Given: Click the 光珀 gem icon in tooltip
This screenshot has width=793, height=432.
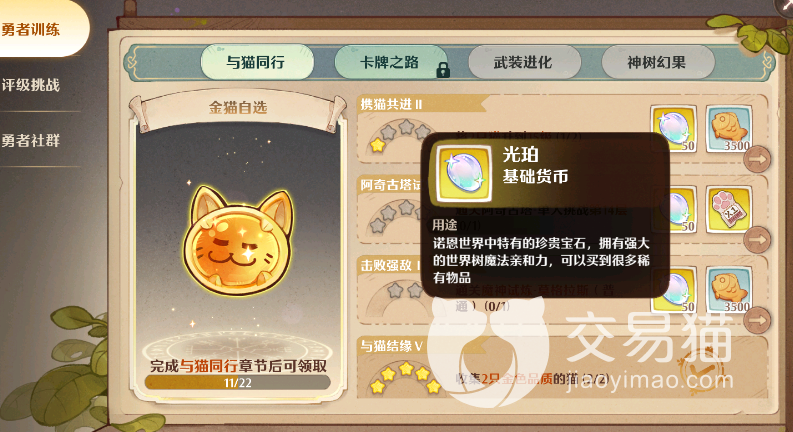Looking at the screenshot, I should [464, 174].
